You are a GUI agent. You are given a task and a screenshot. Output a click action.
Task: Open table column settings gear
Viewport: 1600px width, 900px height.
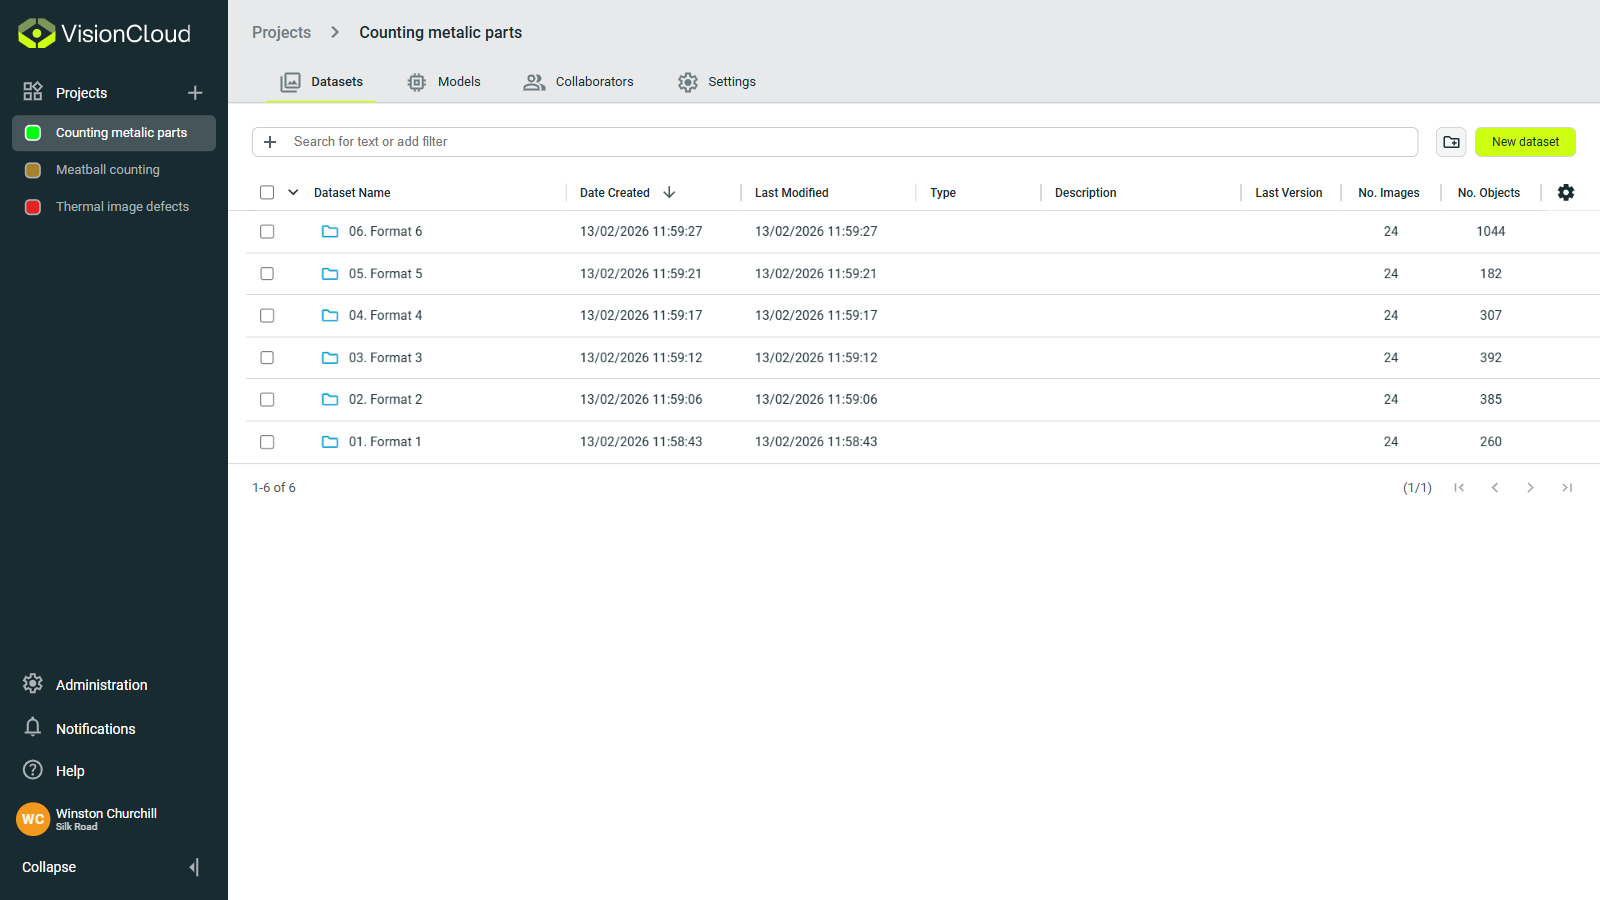point(1566,192)
